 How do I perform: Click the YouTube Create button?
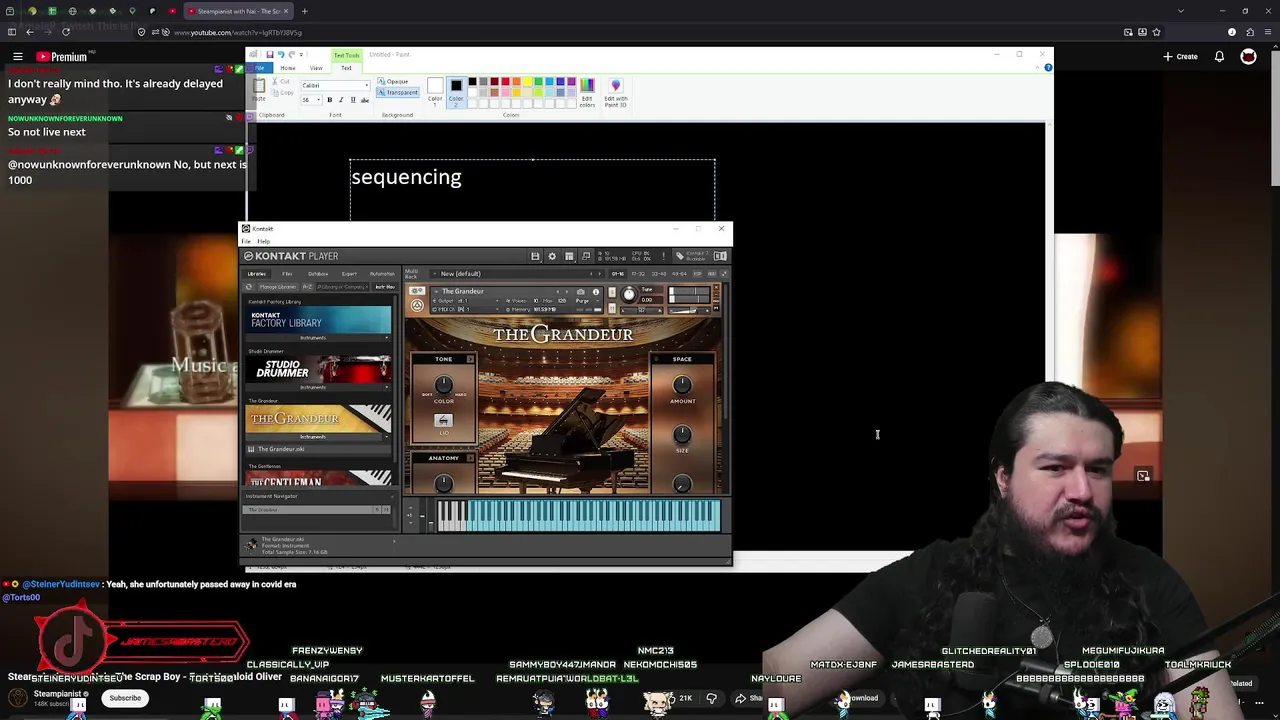[1181, 57]
